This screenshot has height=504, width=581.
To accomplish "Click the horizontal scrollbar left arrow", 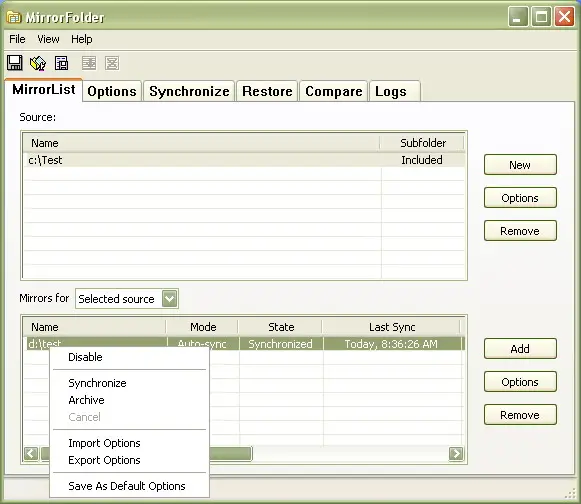I will [x=31, y=454].
